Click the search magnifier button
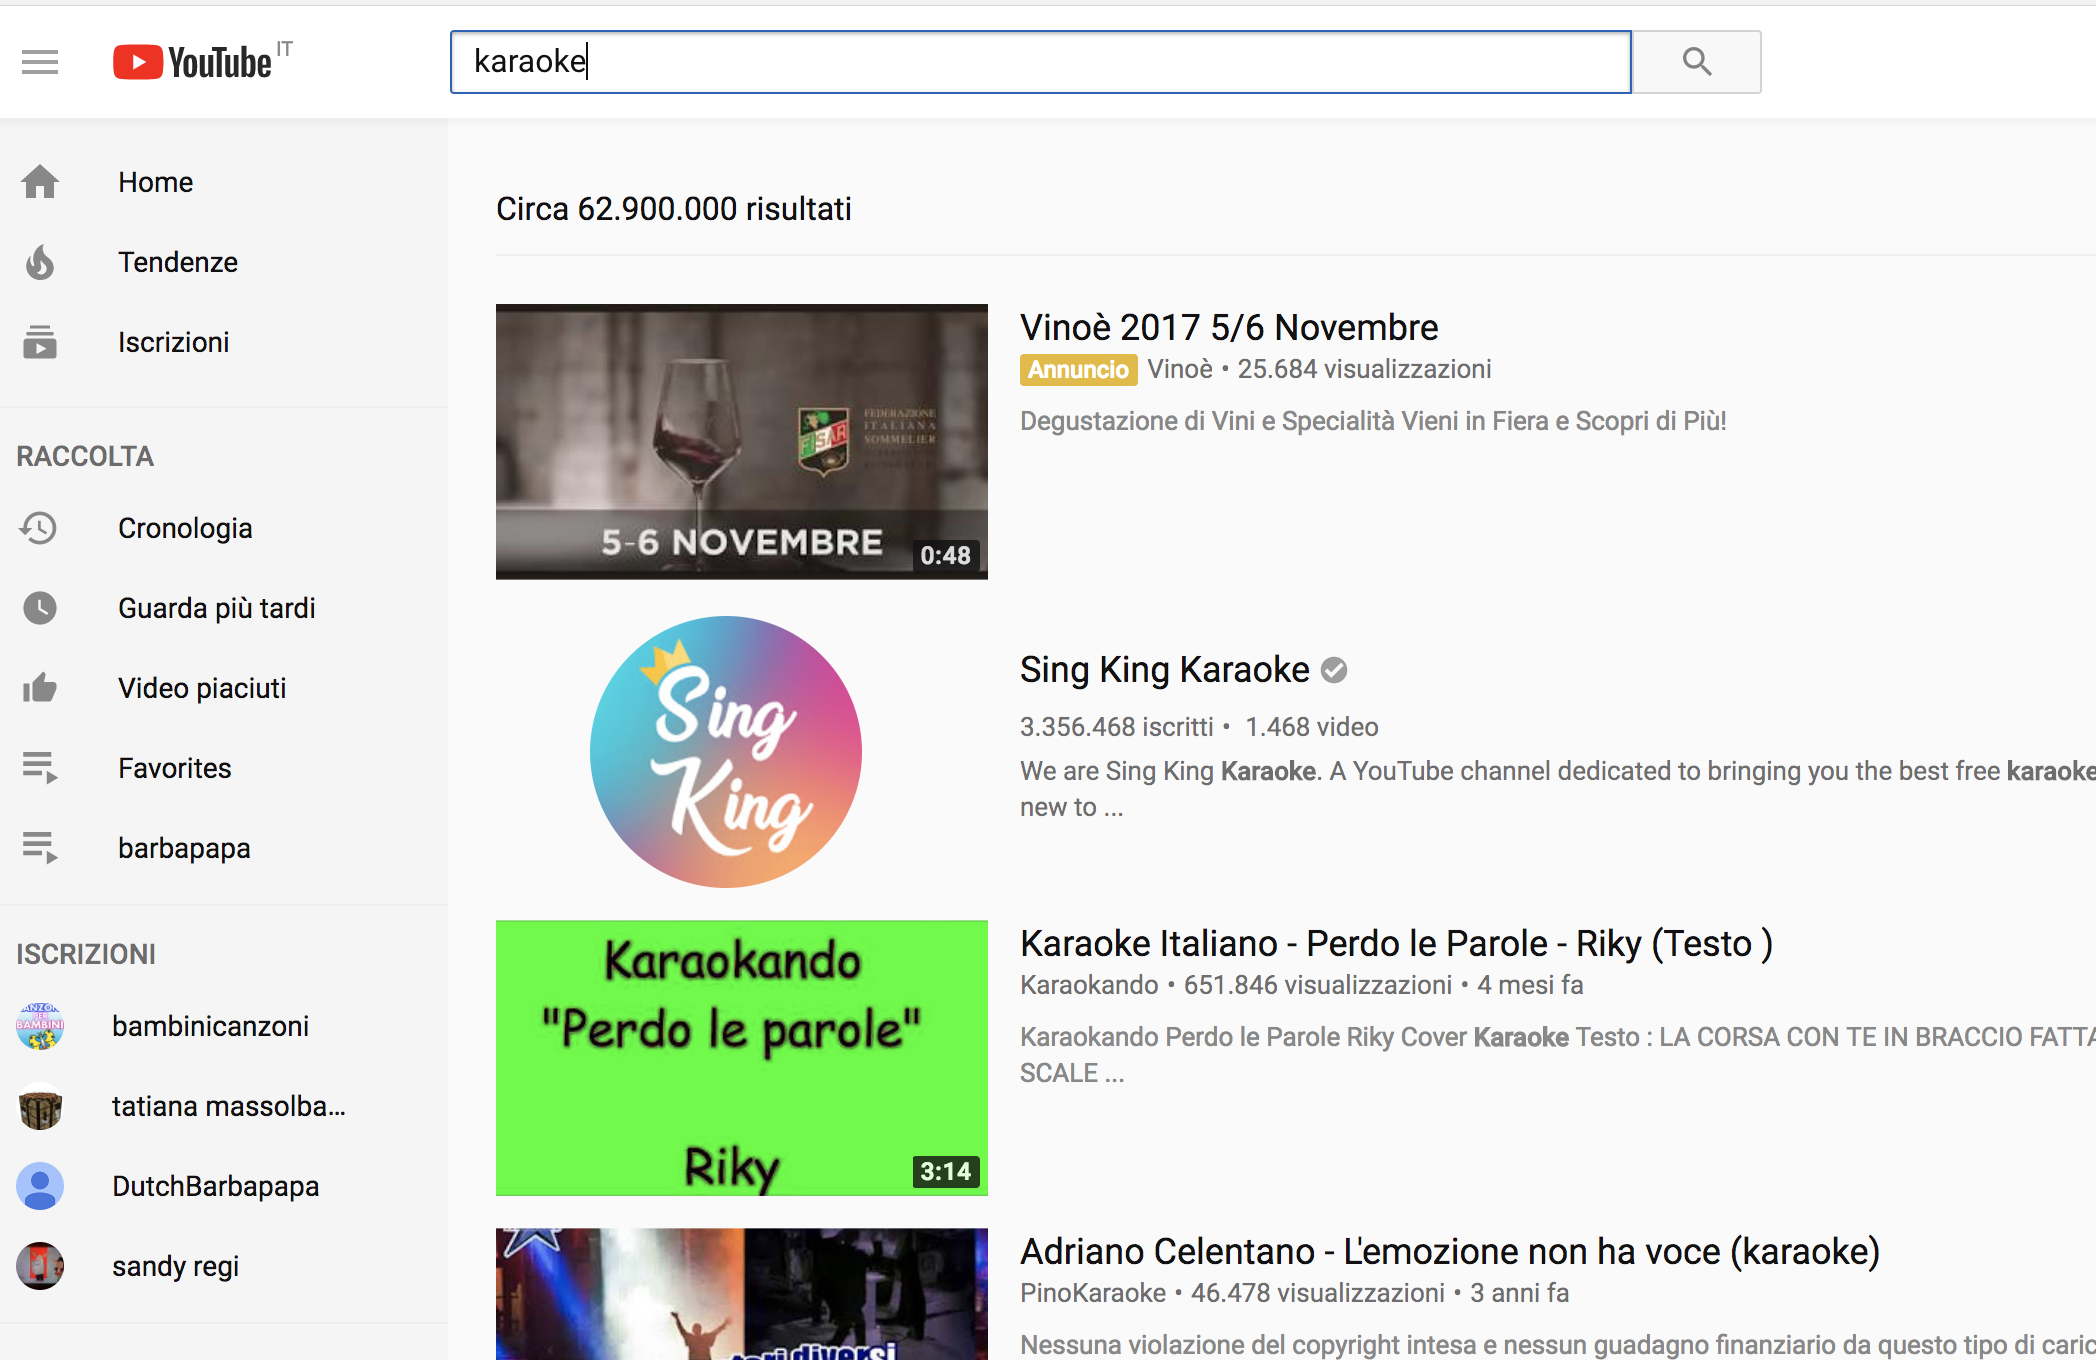Screen dimensions: 2096x1360 coord(1697,62)
